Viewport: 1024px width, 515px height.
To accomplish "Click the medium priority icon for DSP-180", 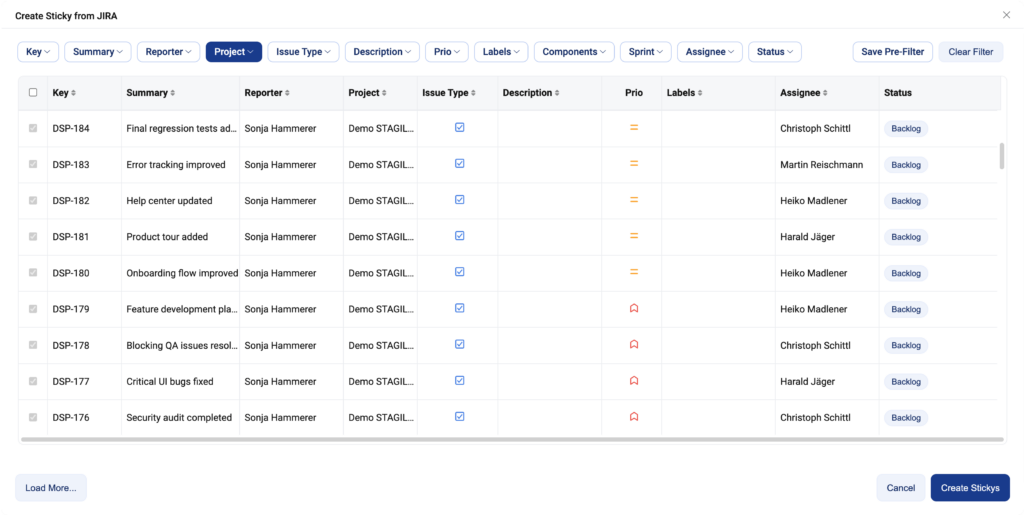I will (x=633, y=272).
